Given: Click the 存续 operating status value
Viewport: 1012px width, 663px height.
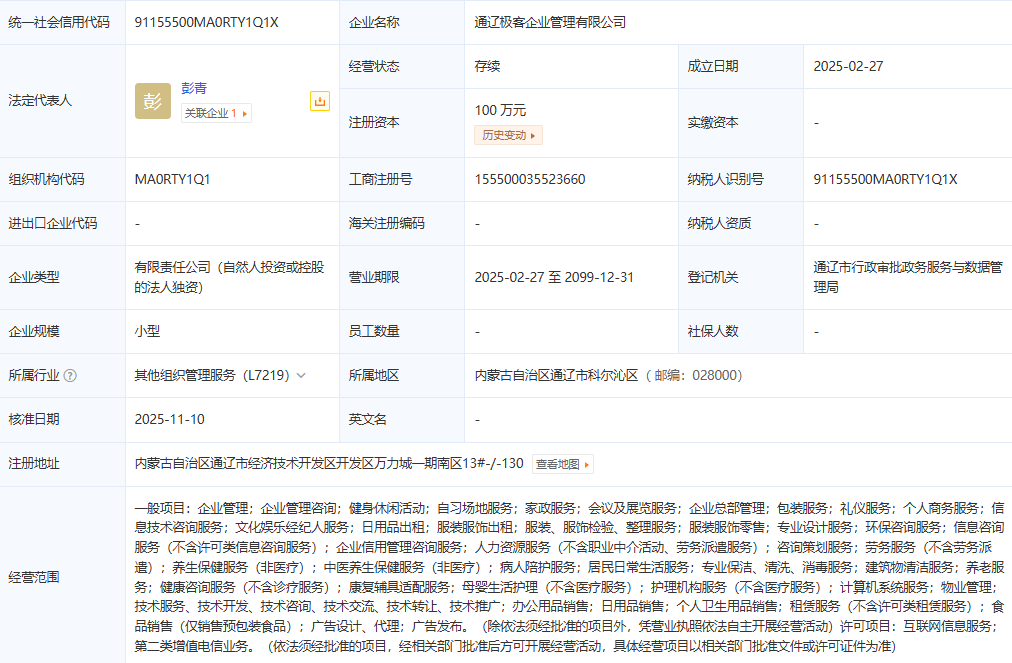Looking at the screenshot, I should [488, 67].
